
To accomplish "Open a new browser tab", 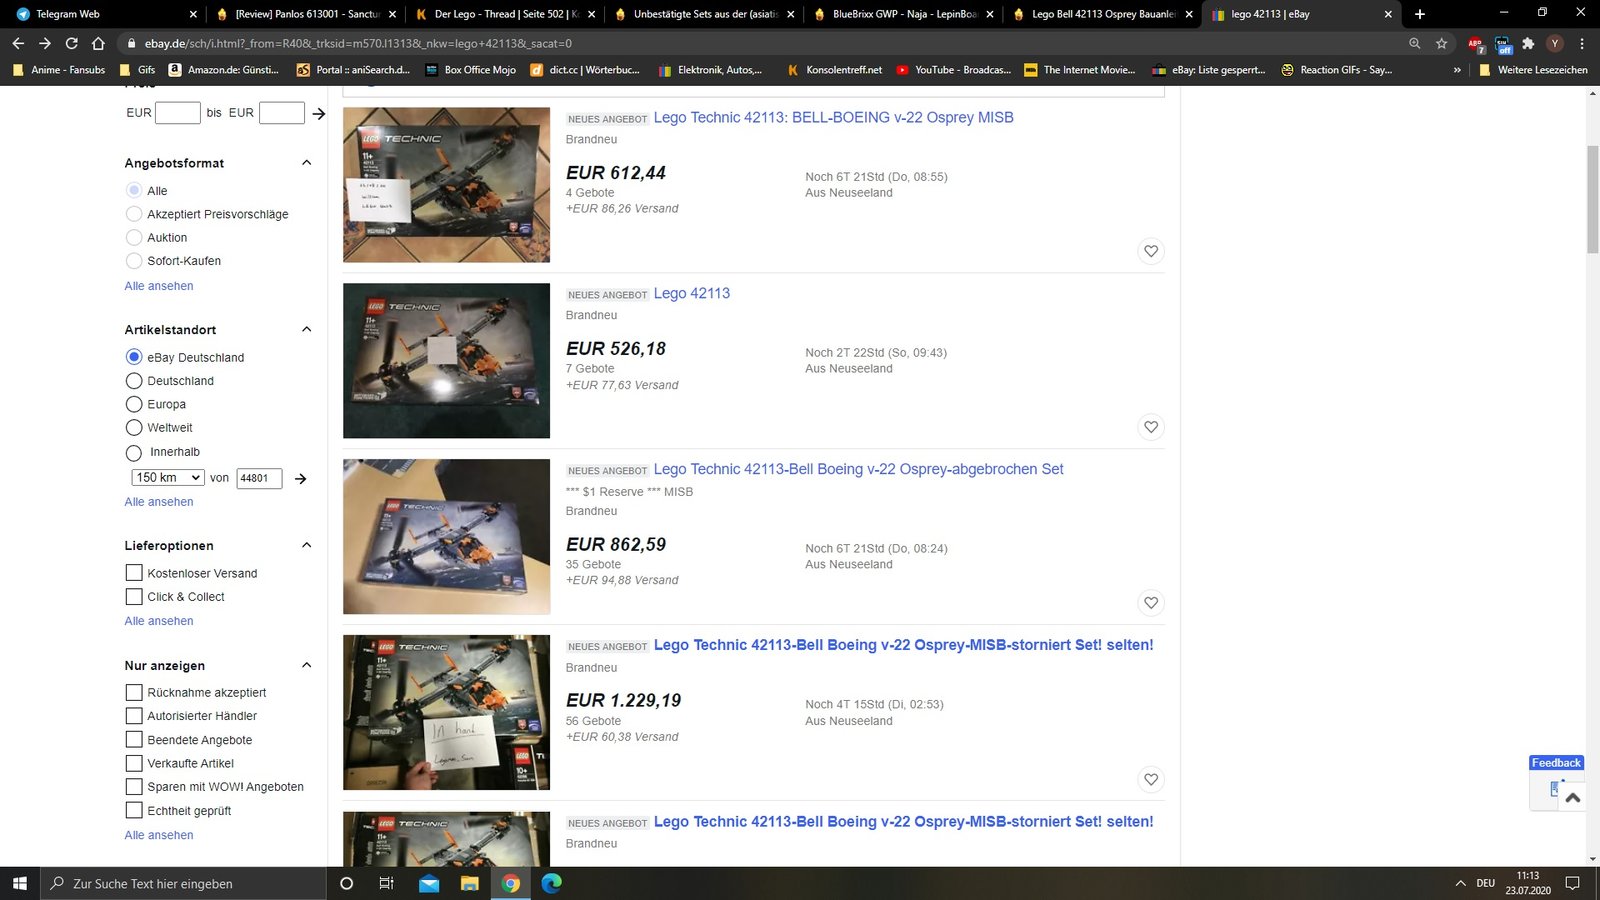I will pyautogui.click(x=1420, y=14).
